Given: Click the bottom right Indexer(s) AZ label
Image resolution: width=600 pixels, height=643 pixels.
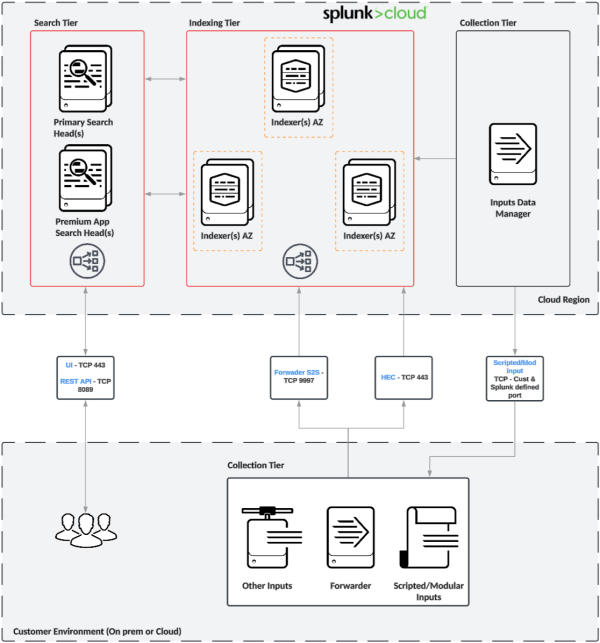Looking at the screenshot, I should 369,236.
